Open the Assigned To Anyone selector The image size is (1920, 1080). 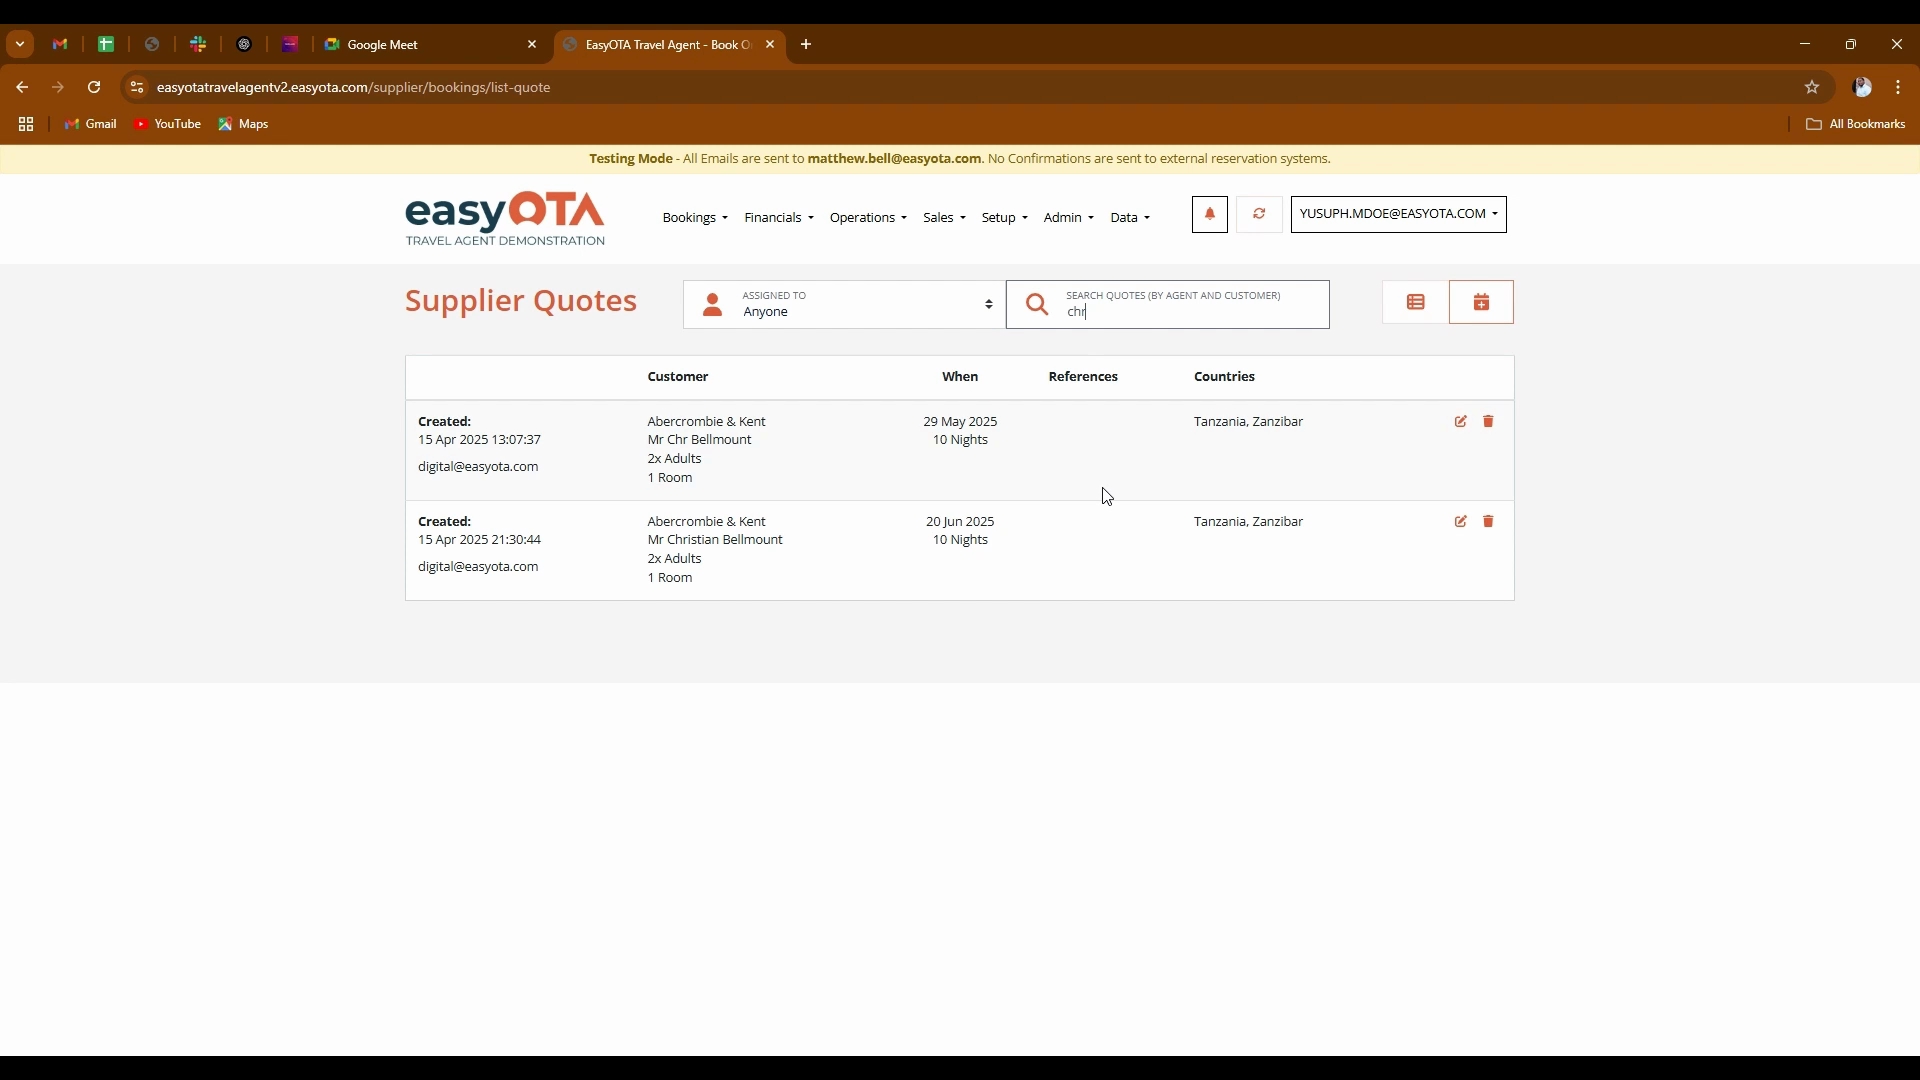coord(844,305)
